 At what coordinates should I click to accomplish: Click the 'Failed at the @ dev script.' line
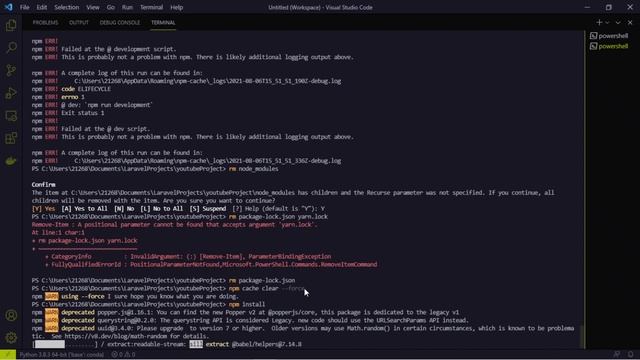pos(105,129)
